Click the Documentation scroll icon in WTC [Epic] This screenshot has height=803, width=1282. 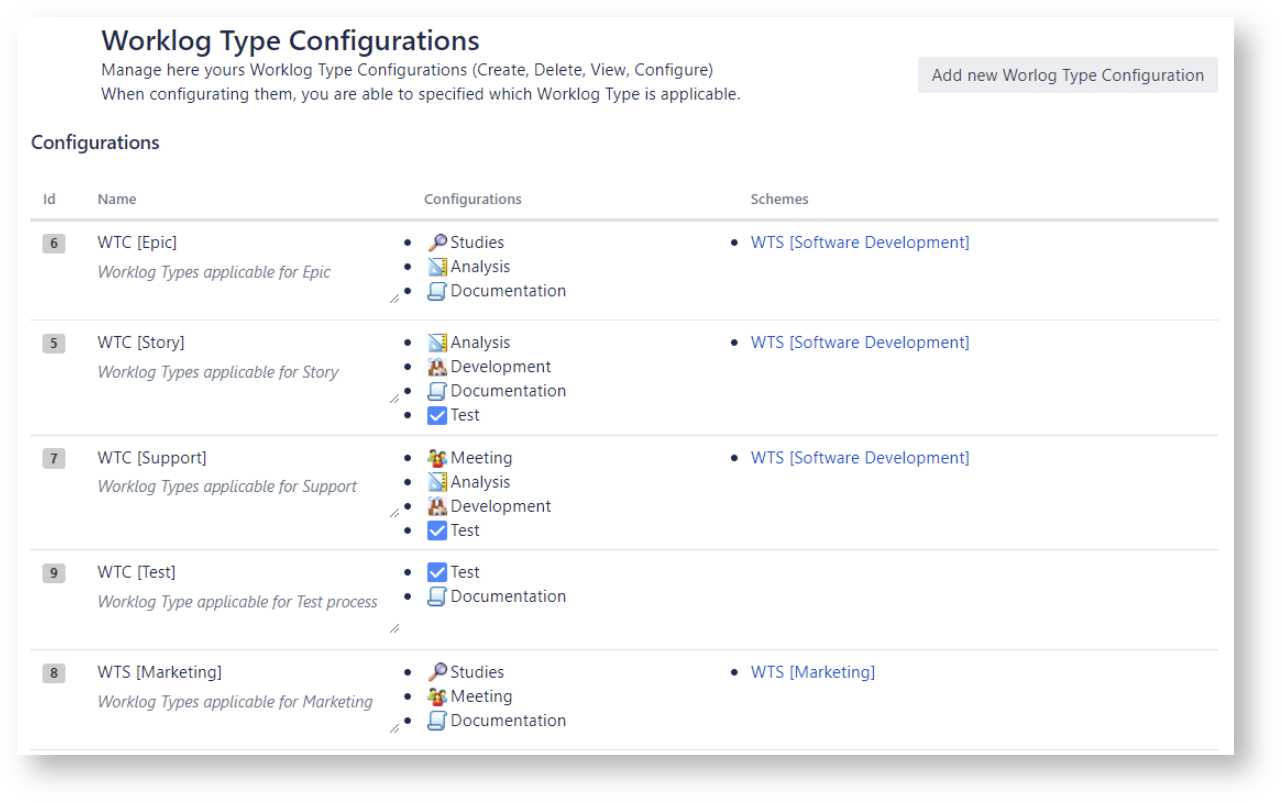tap(437, 291)
